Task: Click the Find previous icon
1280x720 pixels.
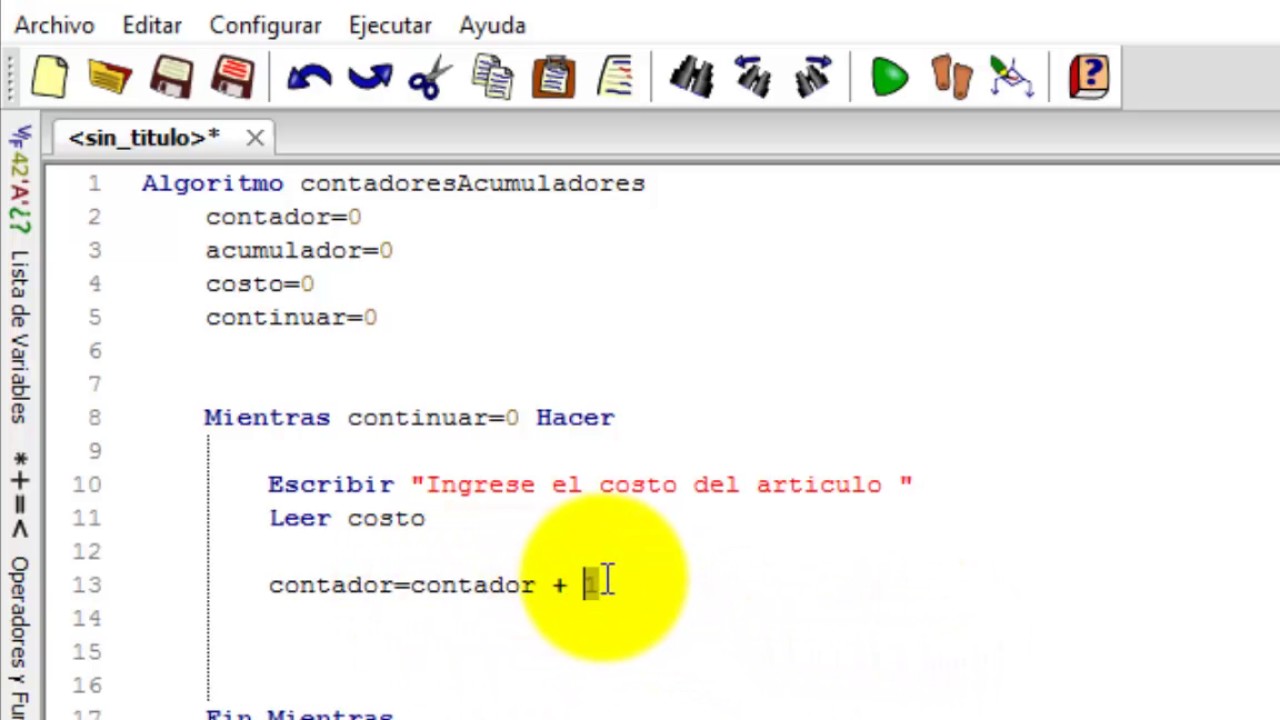Action: point(752,77)
